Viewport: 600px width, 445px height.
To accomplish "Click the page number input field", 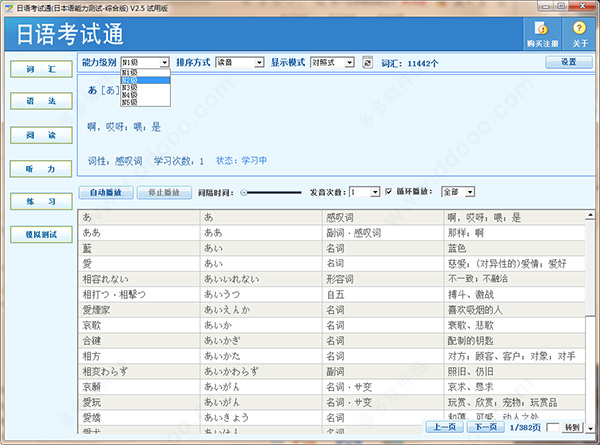I will coord(553,427).
